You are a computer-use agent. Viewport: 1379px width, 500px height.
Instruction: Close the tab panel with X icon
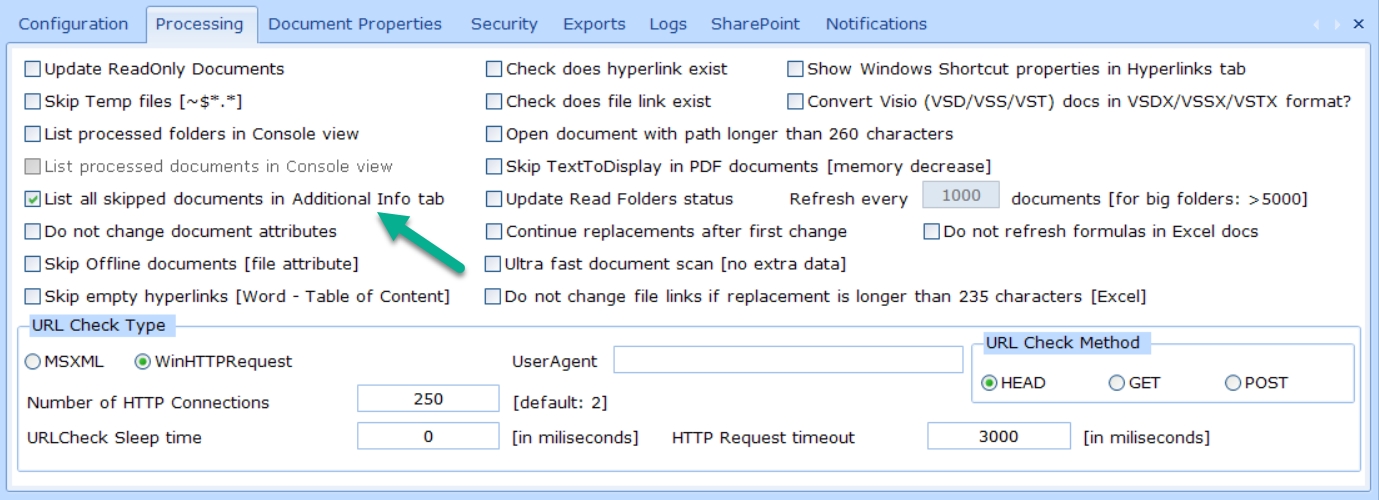click(x=1358, y=24)
